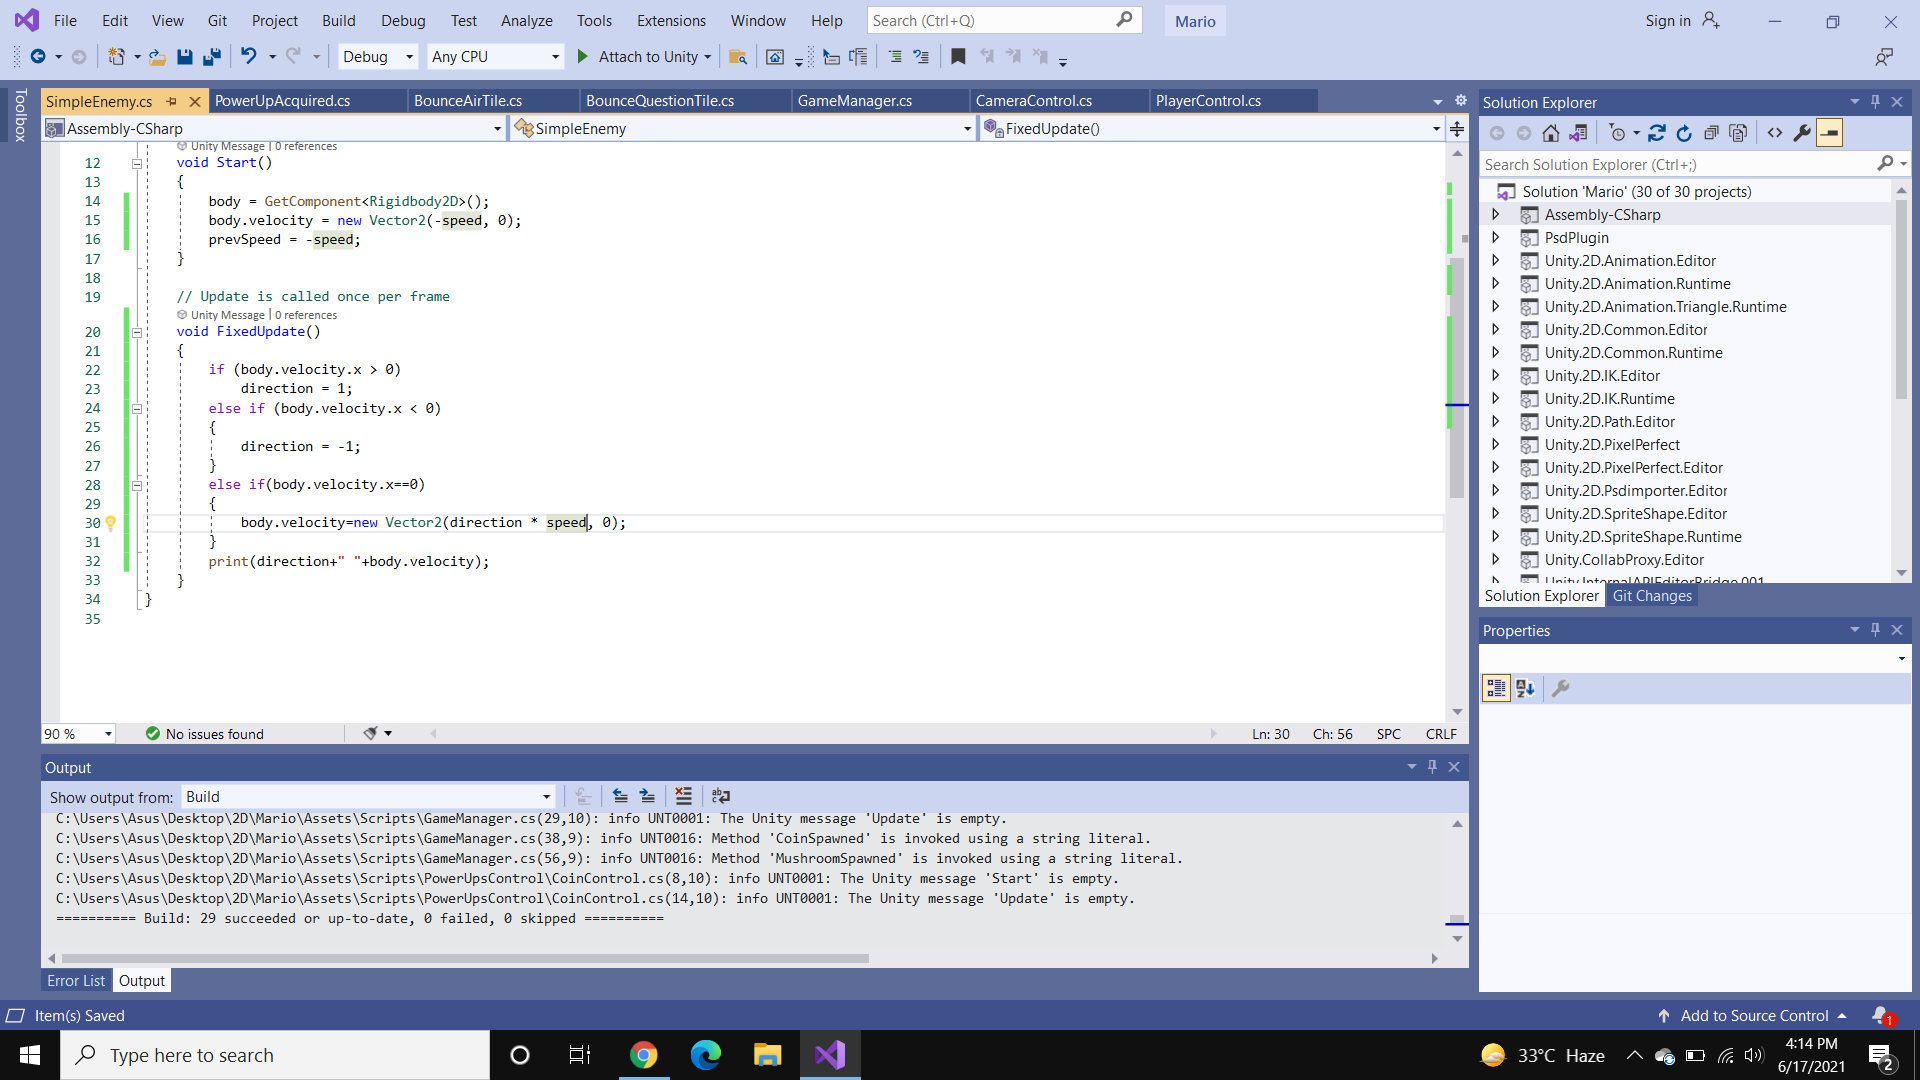Click Go to Previous Message in Output
1920x1080 pixels.
click(x=620, y=796)
